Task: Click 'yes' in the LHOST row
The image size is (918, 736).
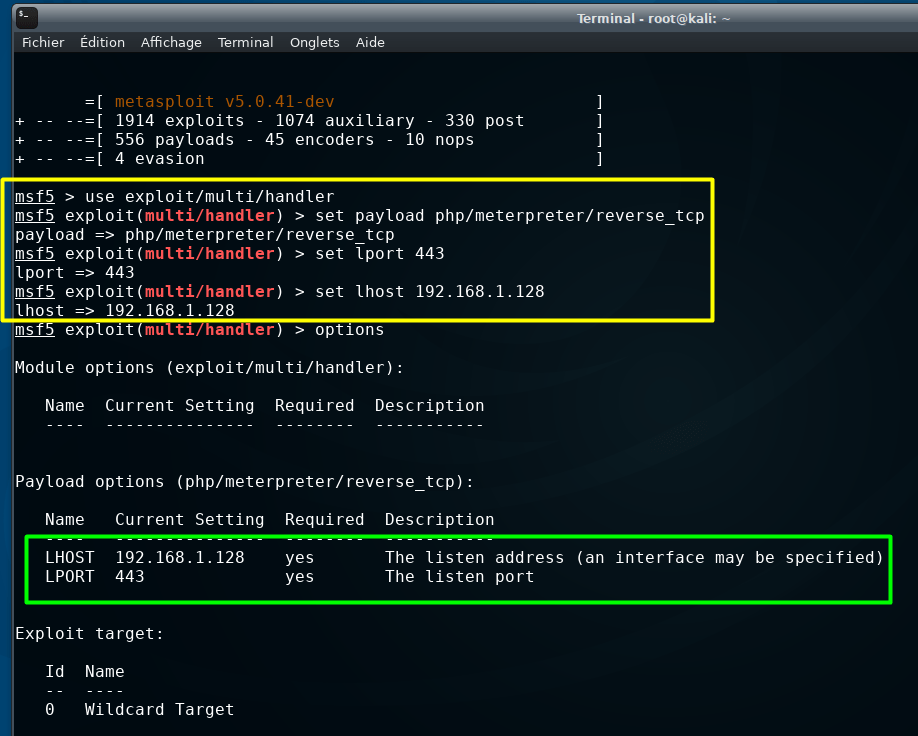Action: pyautogui.click(x=300, y=558)
